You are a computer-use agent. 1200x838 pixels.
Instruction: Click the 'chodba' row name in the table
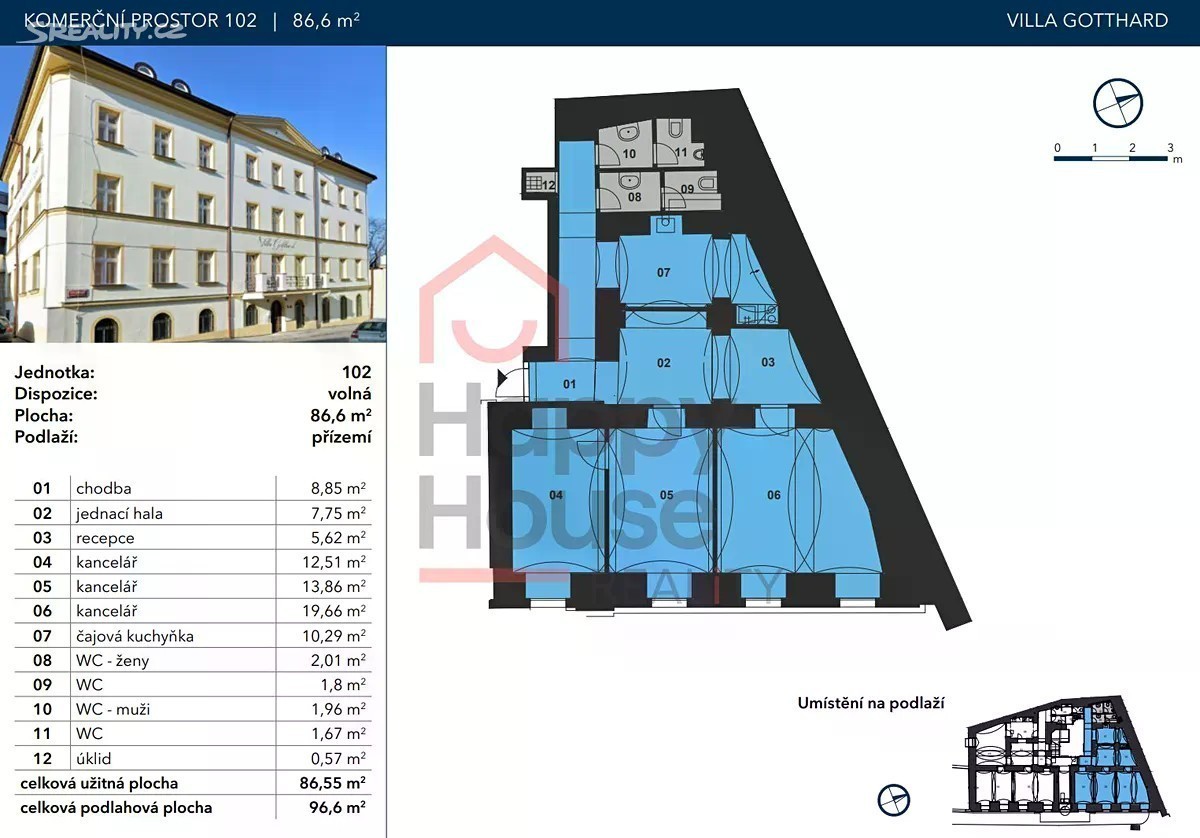click(103, 489)
